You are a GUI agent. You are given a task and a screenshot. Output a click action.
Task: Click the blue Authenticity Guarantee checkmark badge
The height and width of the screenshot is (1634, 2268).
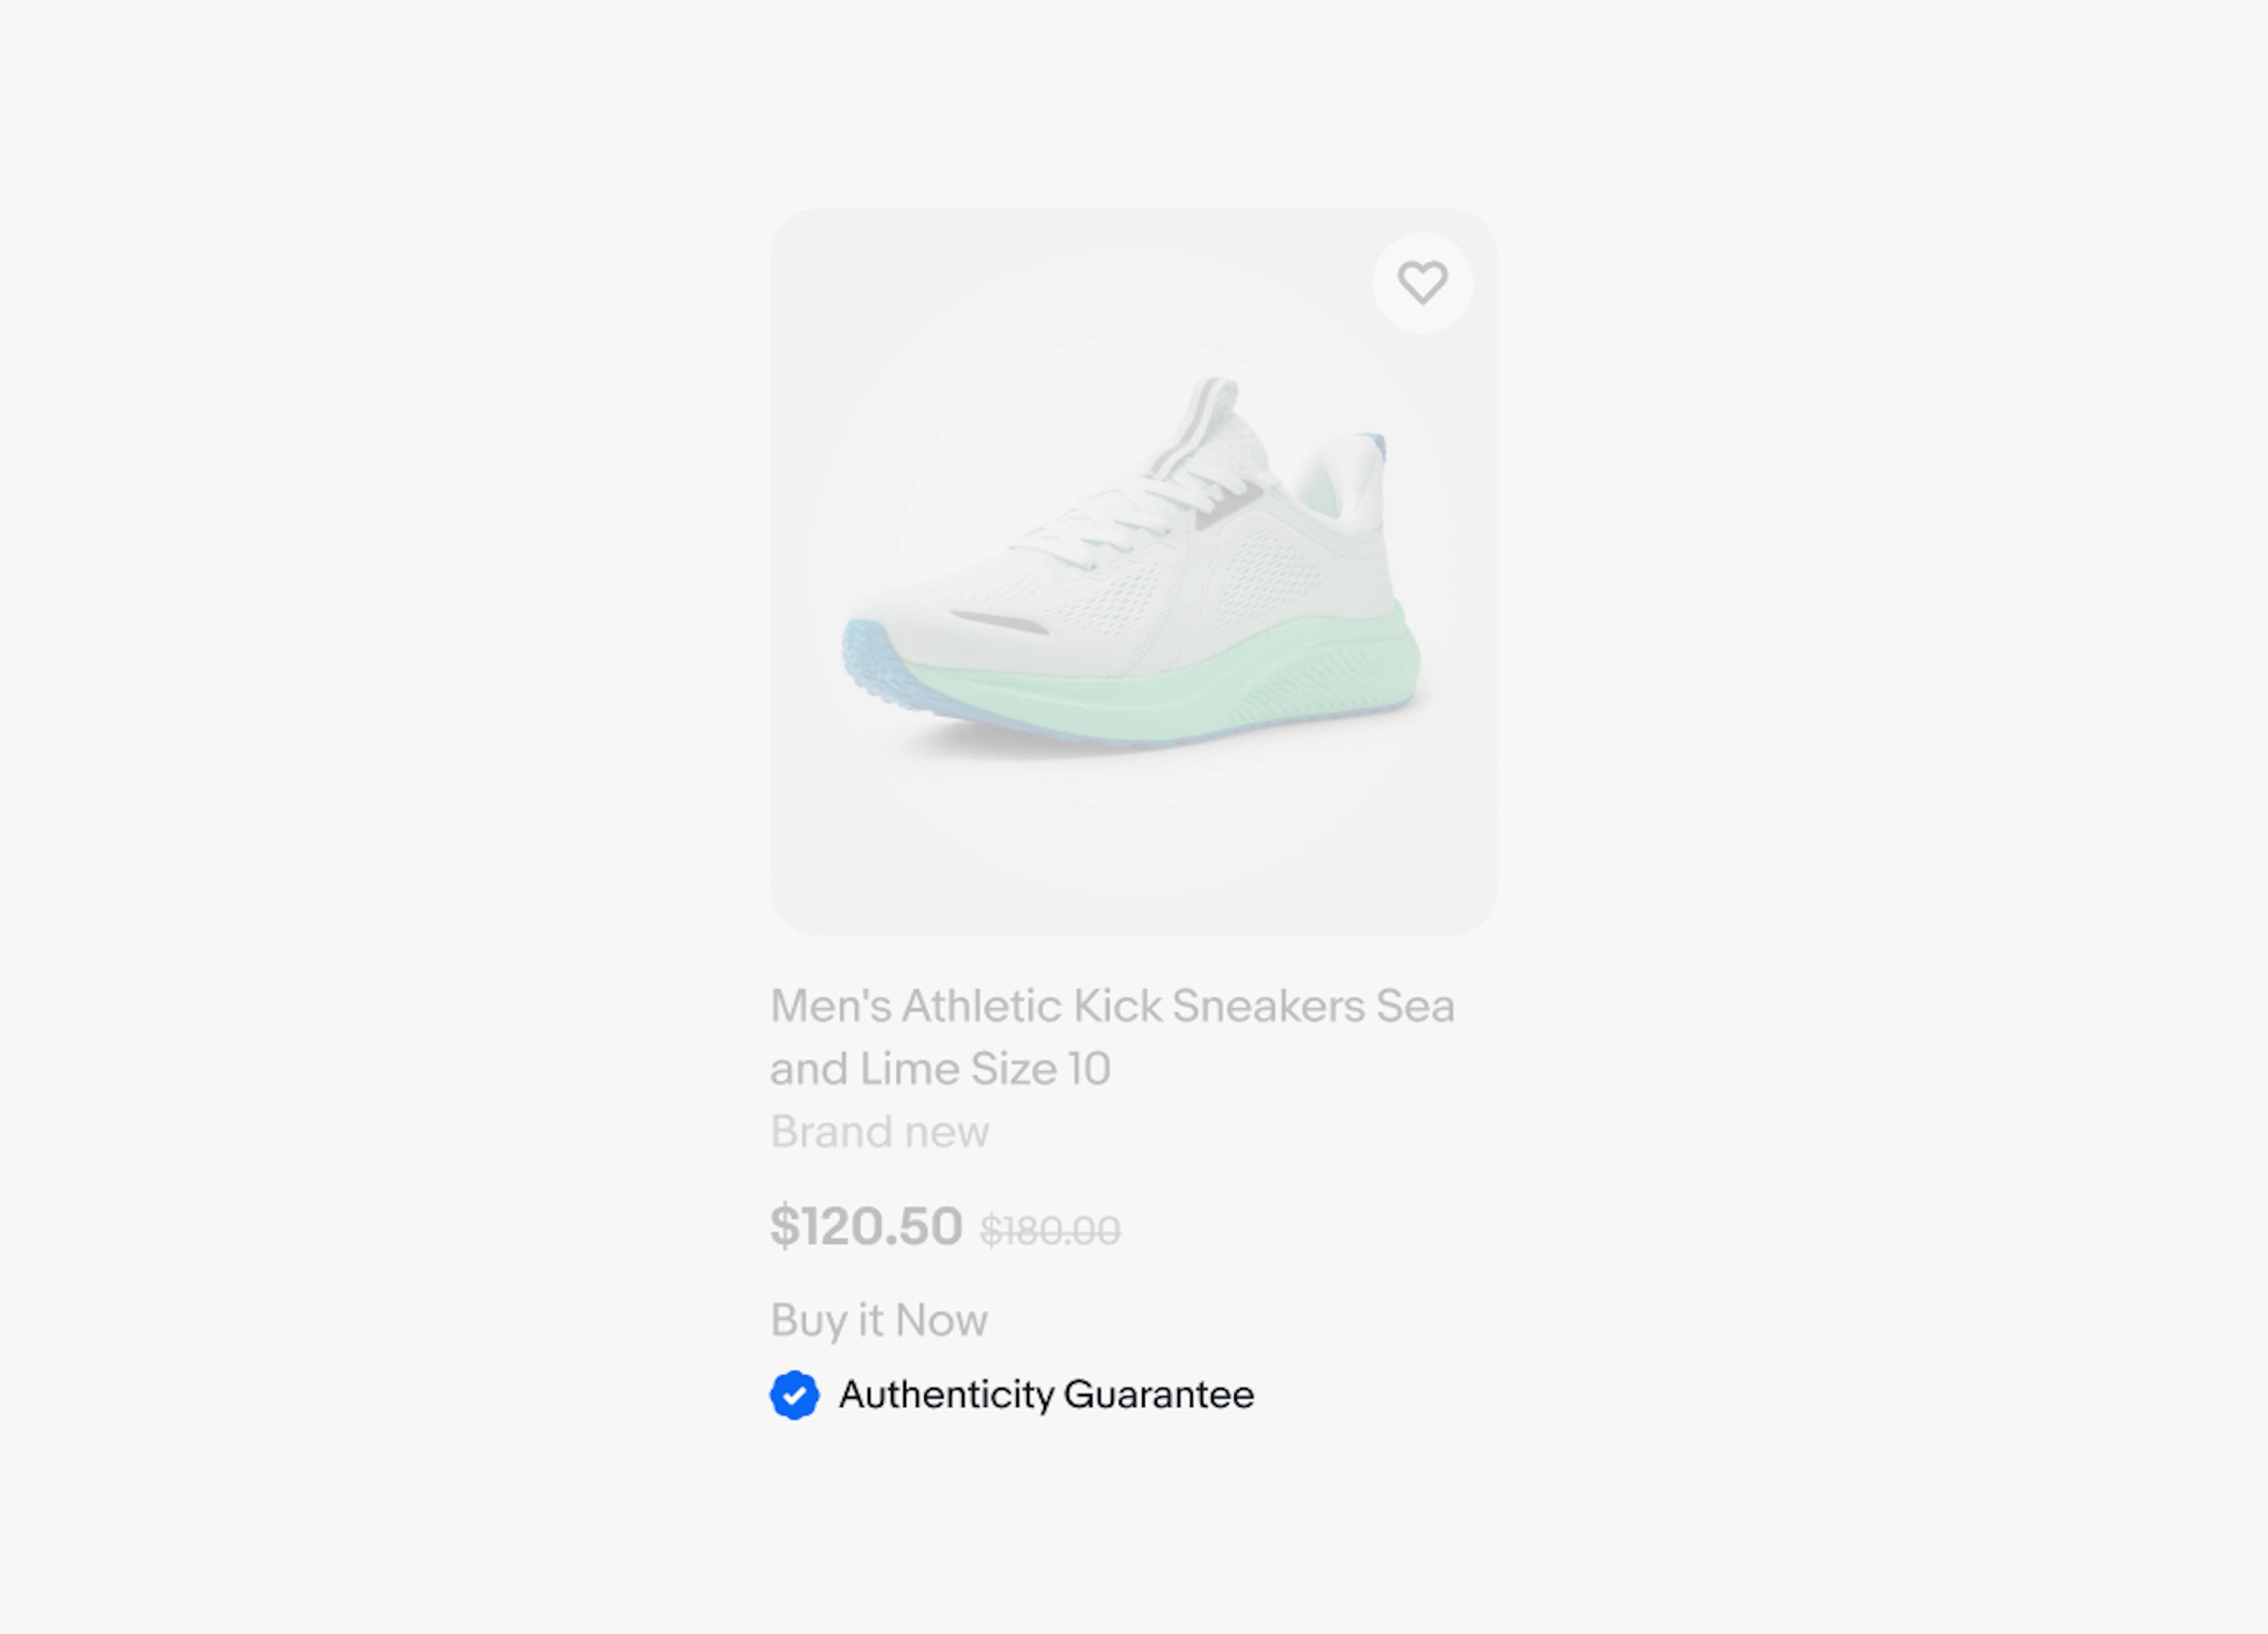[794, 1394]
